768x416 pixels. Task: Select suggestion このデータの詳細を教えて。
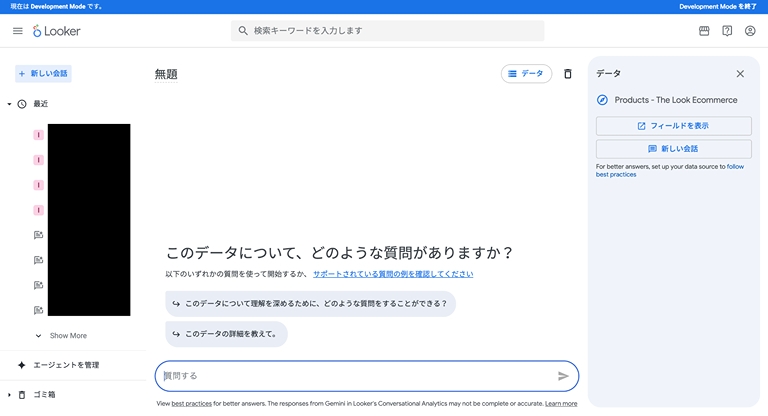click(x=226, y=334)
